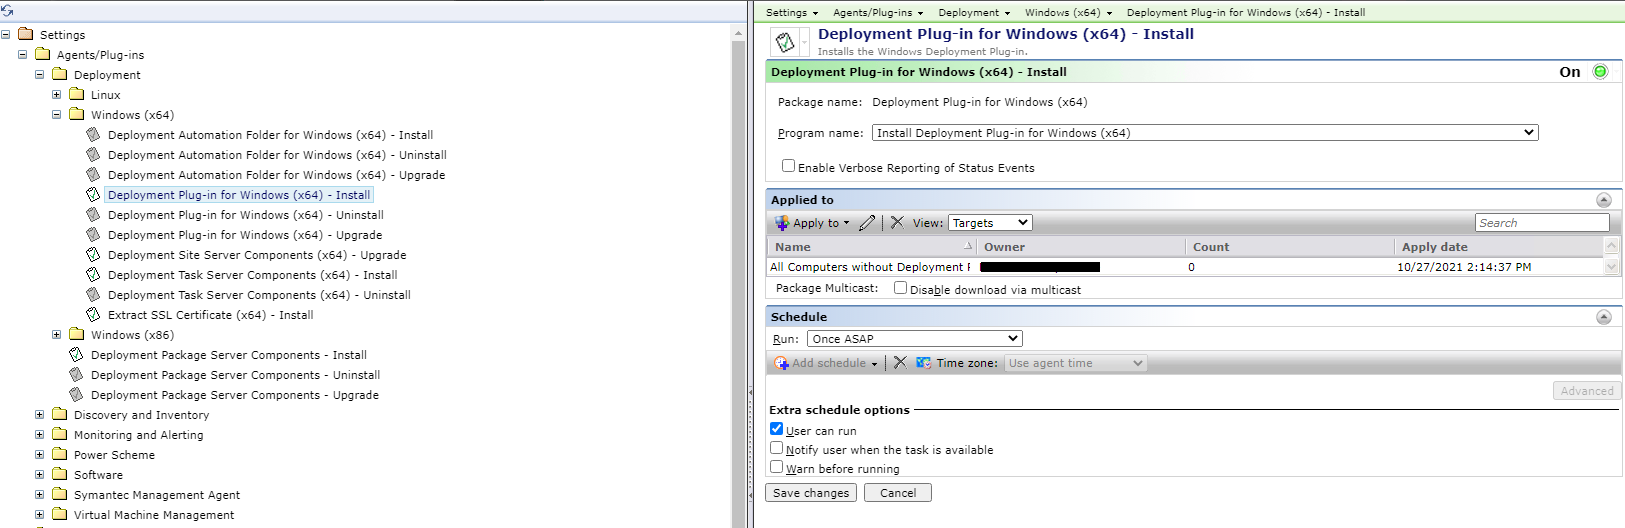Image resolution: width=1625 pixels, height=528 pixels.
Task: Check Disable download via multicast
Action: 900,288
